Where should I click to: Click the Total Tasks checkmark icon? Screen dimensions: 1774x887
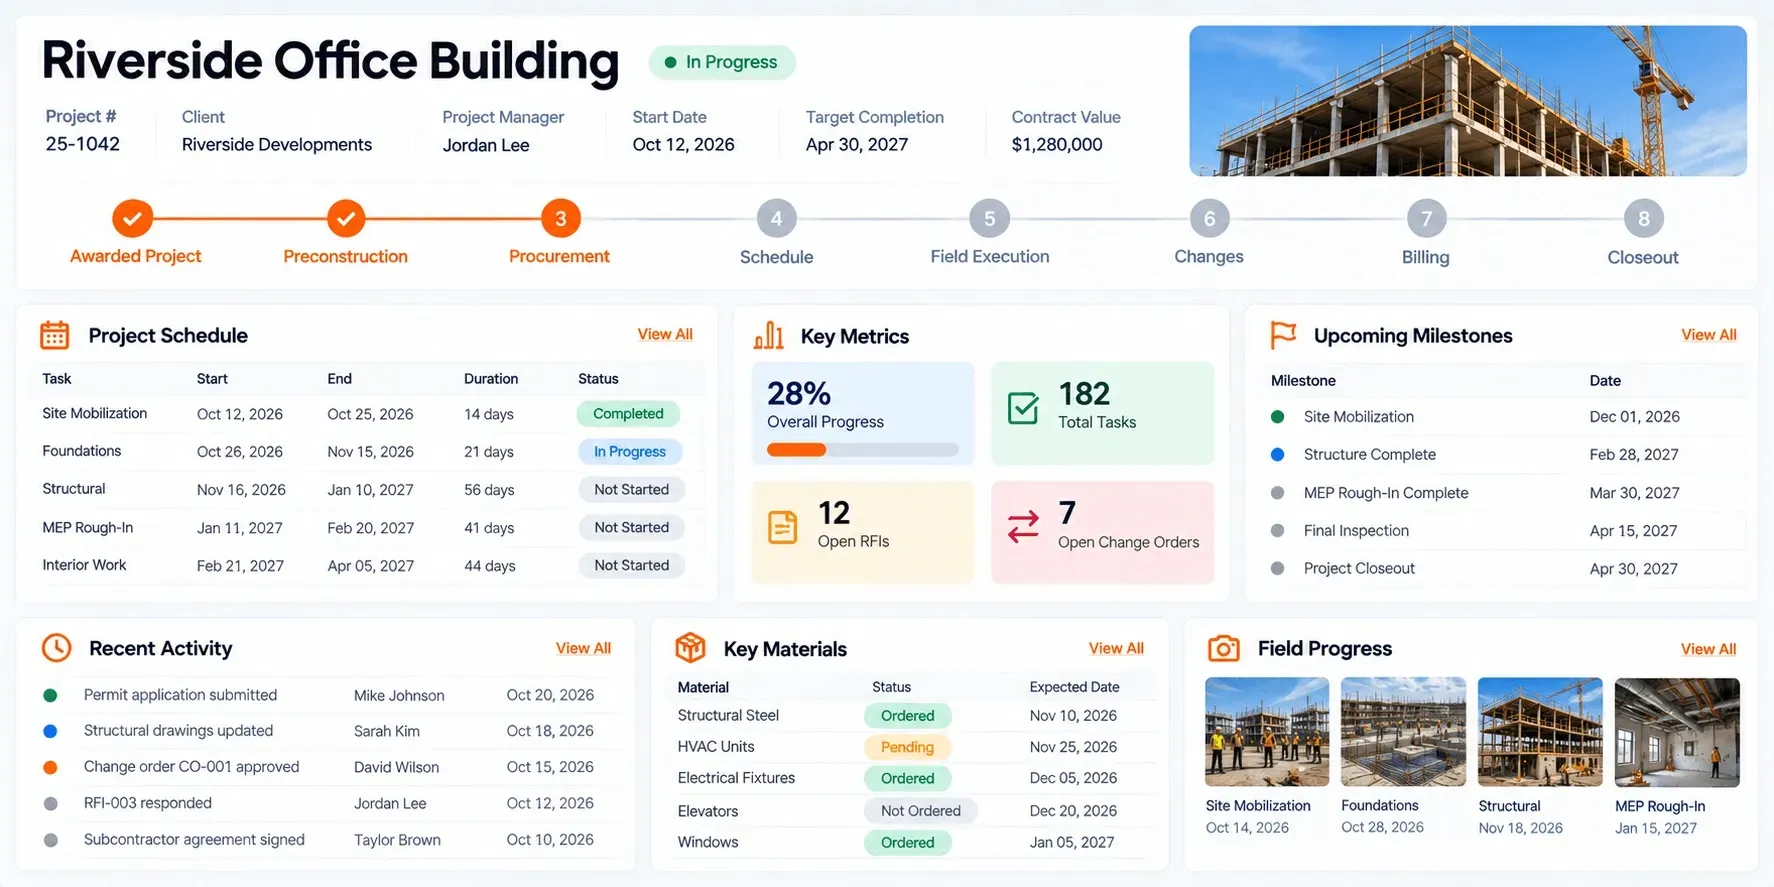pyautogui.click(x=1023, y=408)
